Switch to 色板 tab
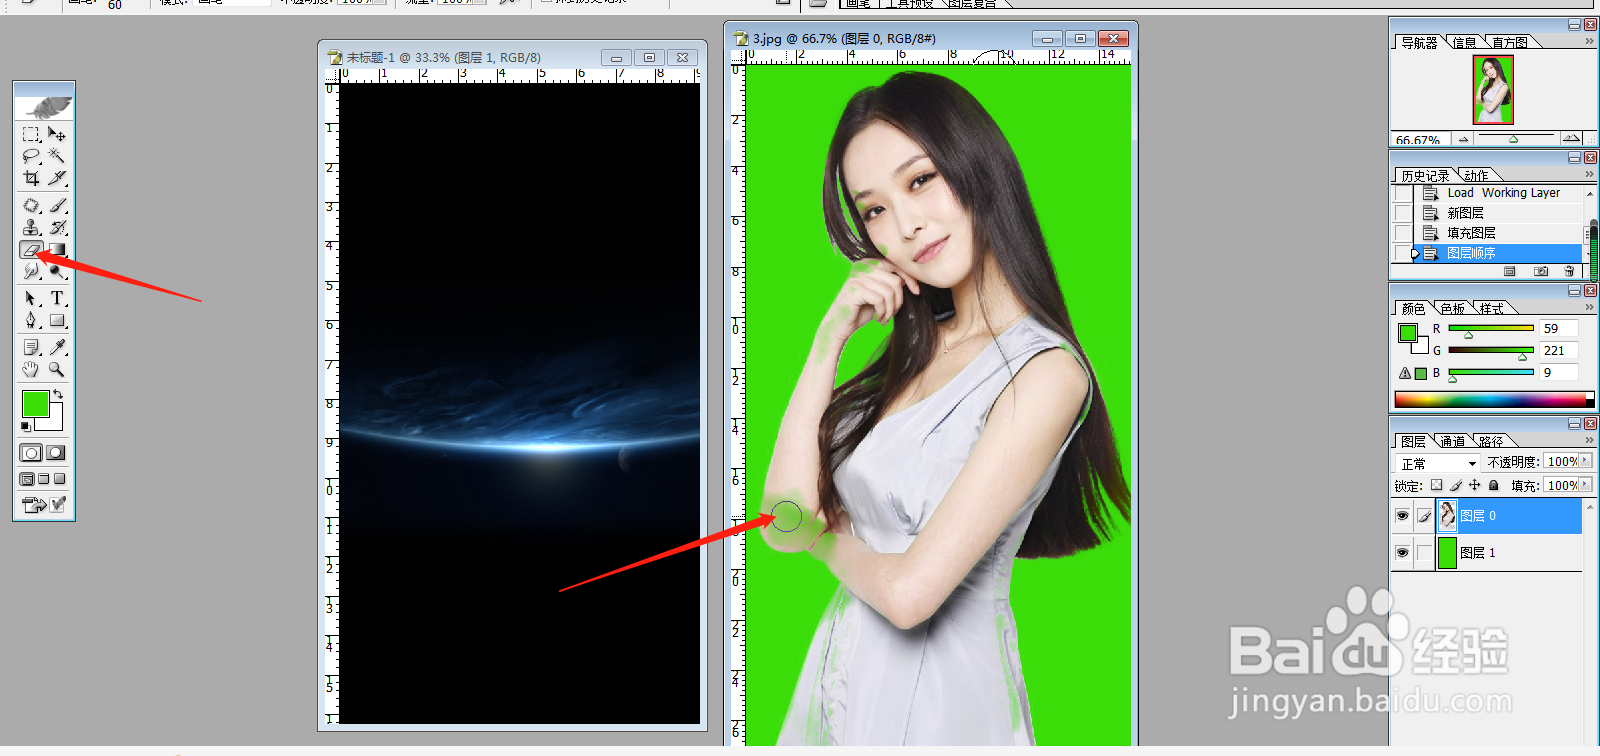This screenshot has width=1600, height=756. (x=1453, y=308)
